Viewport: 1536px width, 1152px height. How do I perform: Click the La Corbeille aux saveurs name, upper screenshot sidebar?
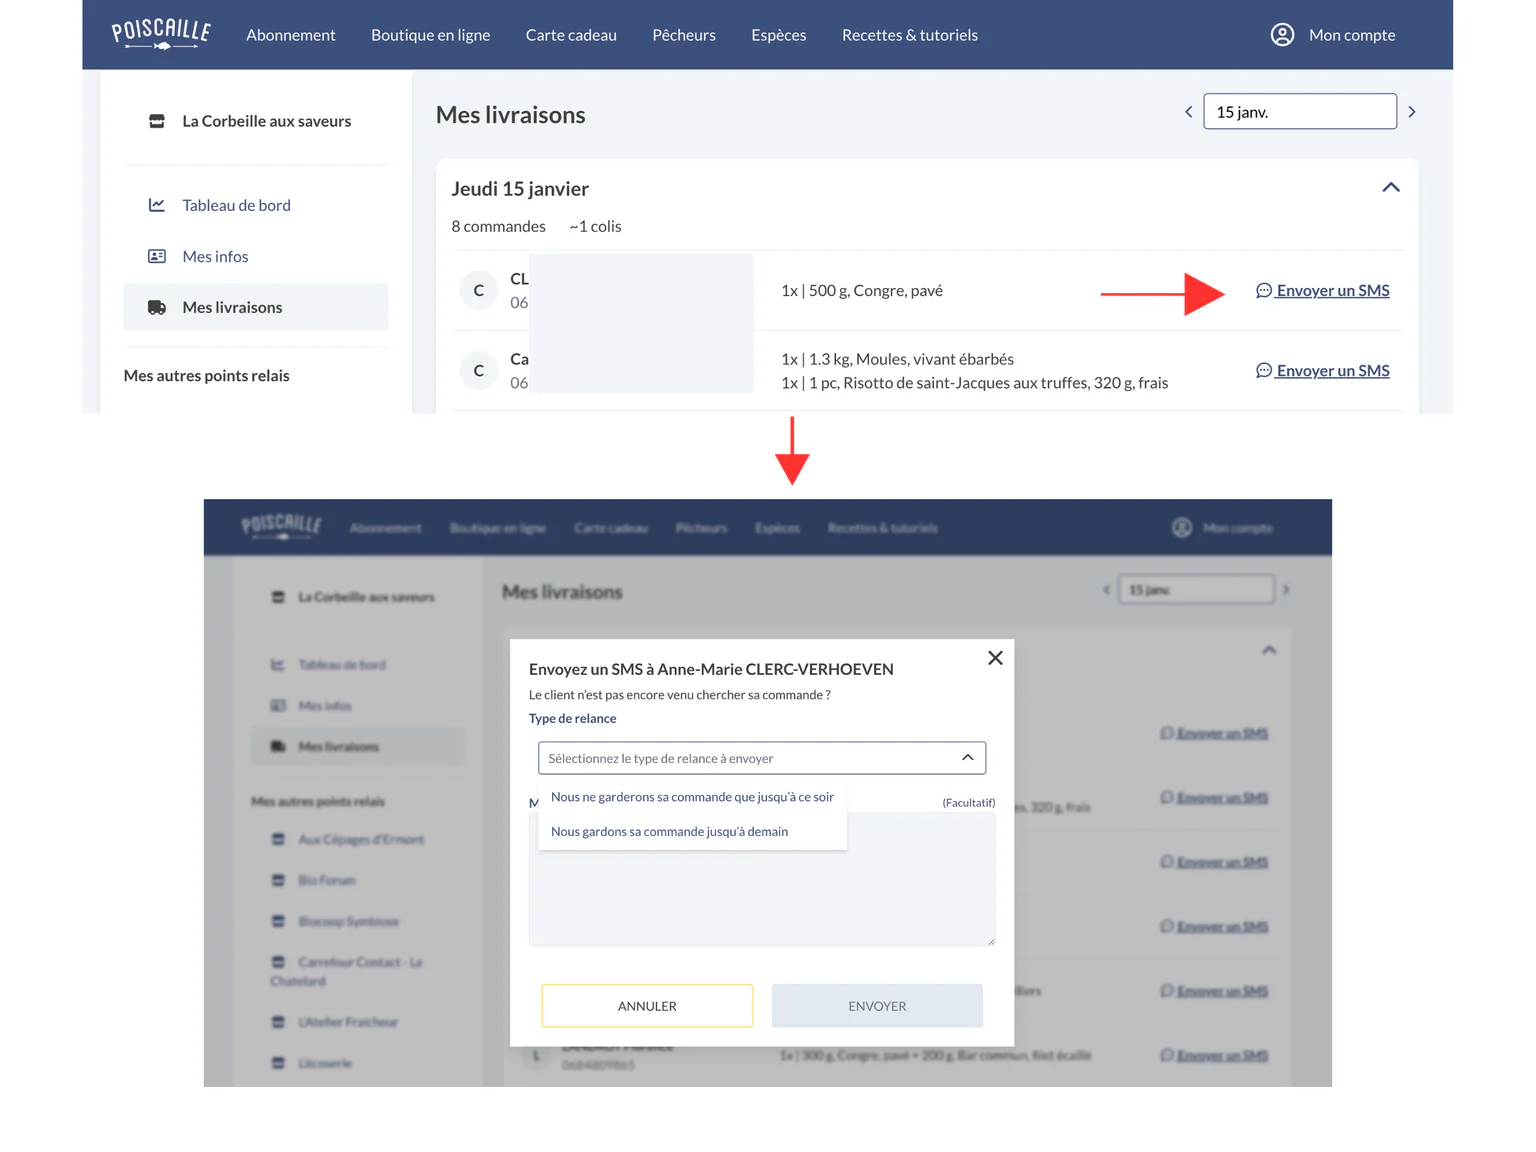pyautogui.click(x=267, y=121)
